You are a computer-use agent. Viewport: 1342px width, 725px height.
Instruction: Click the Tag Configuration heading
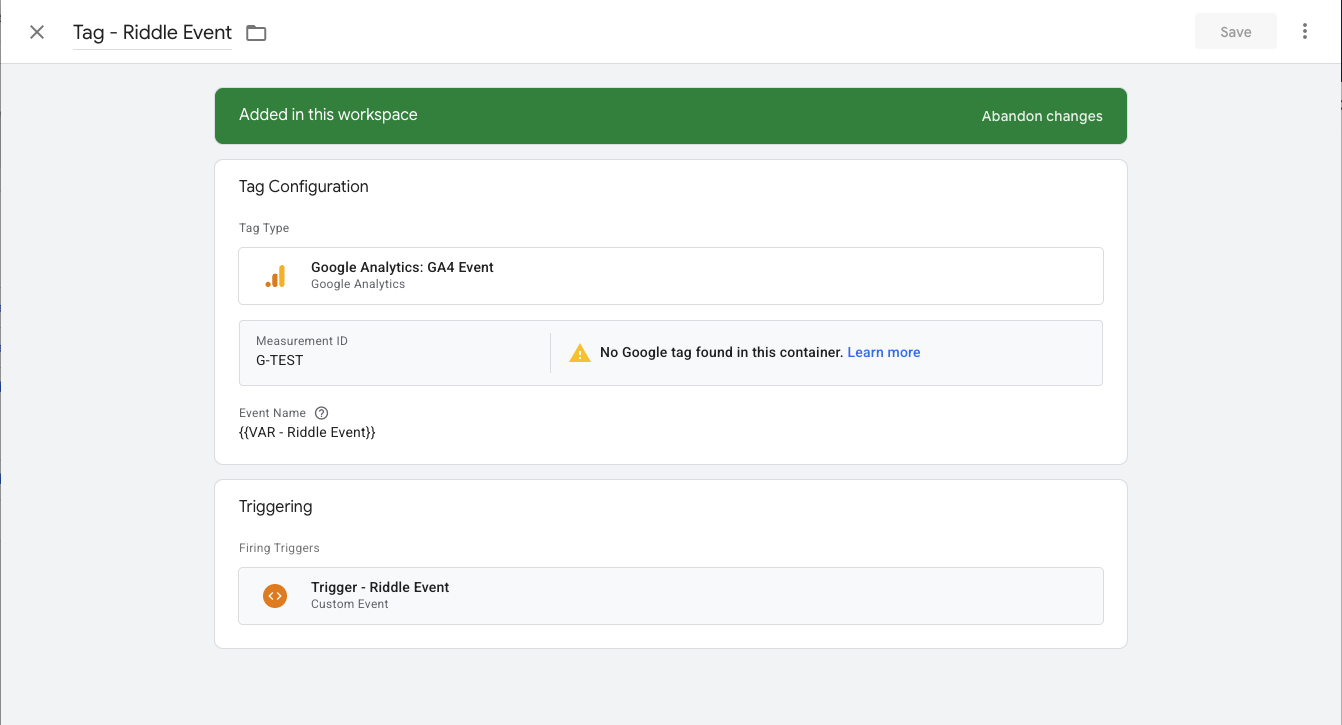point(304,187)
